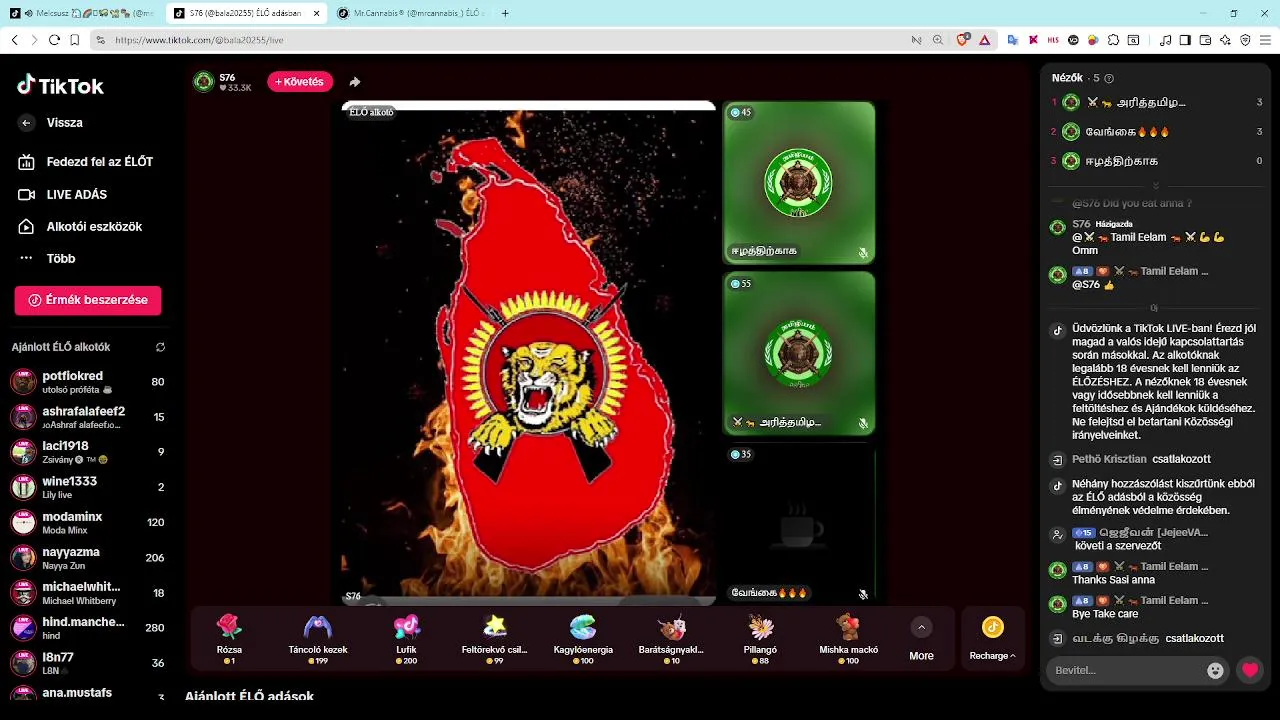Select top viewer ranked 1
1280x720 pixels.
(x=1156, y=102)
